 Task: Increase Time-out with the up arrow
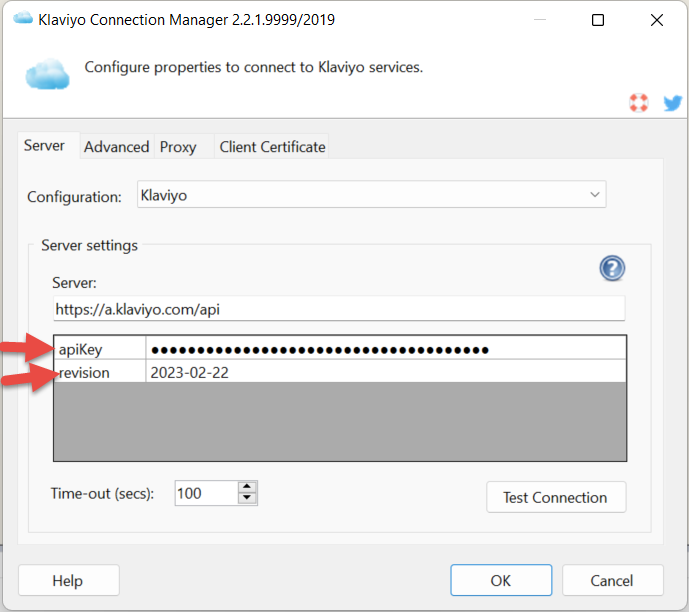click(247, 487)
